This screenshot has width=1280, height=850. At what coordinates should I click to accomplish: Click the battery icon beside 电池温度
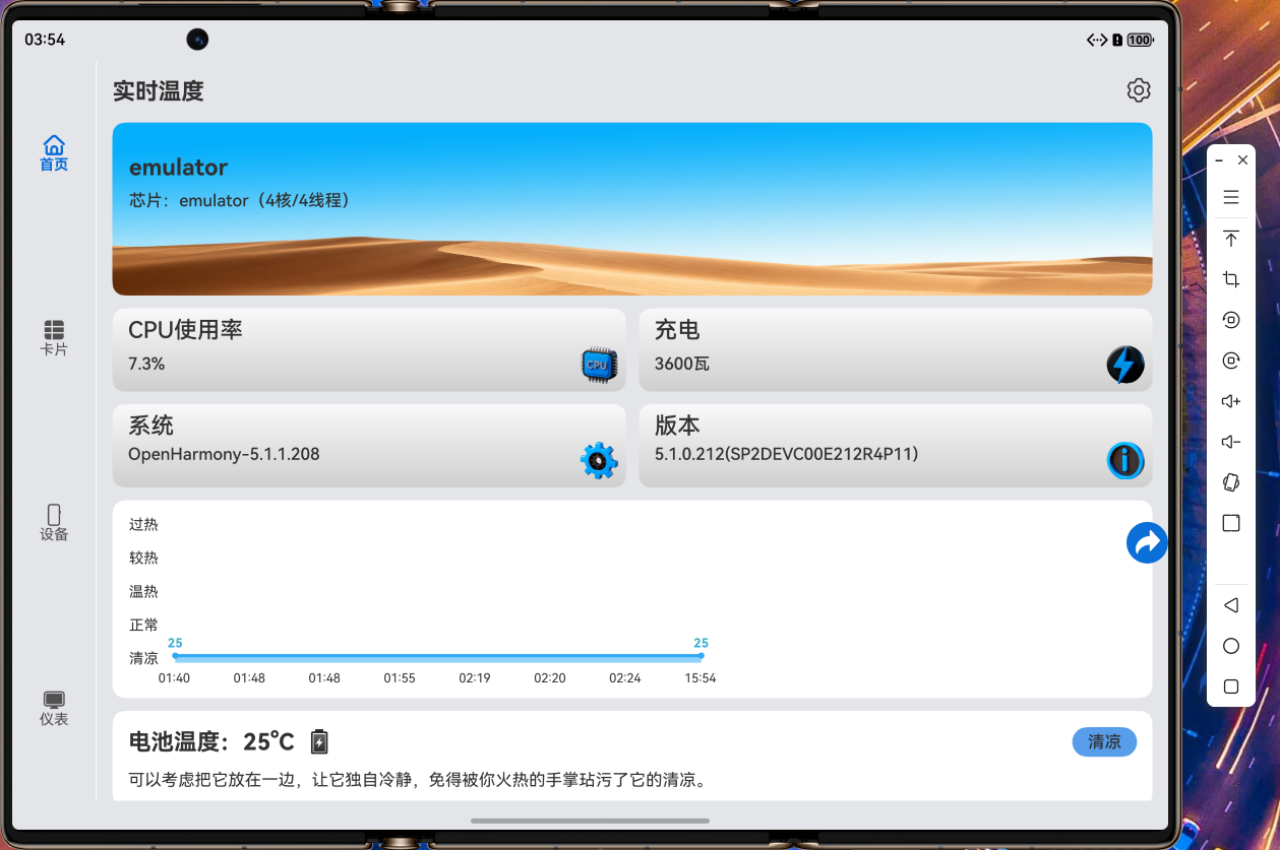tap(318, 741)
